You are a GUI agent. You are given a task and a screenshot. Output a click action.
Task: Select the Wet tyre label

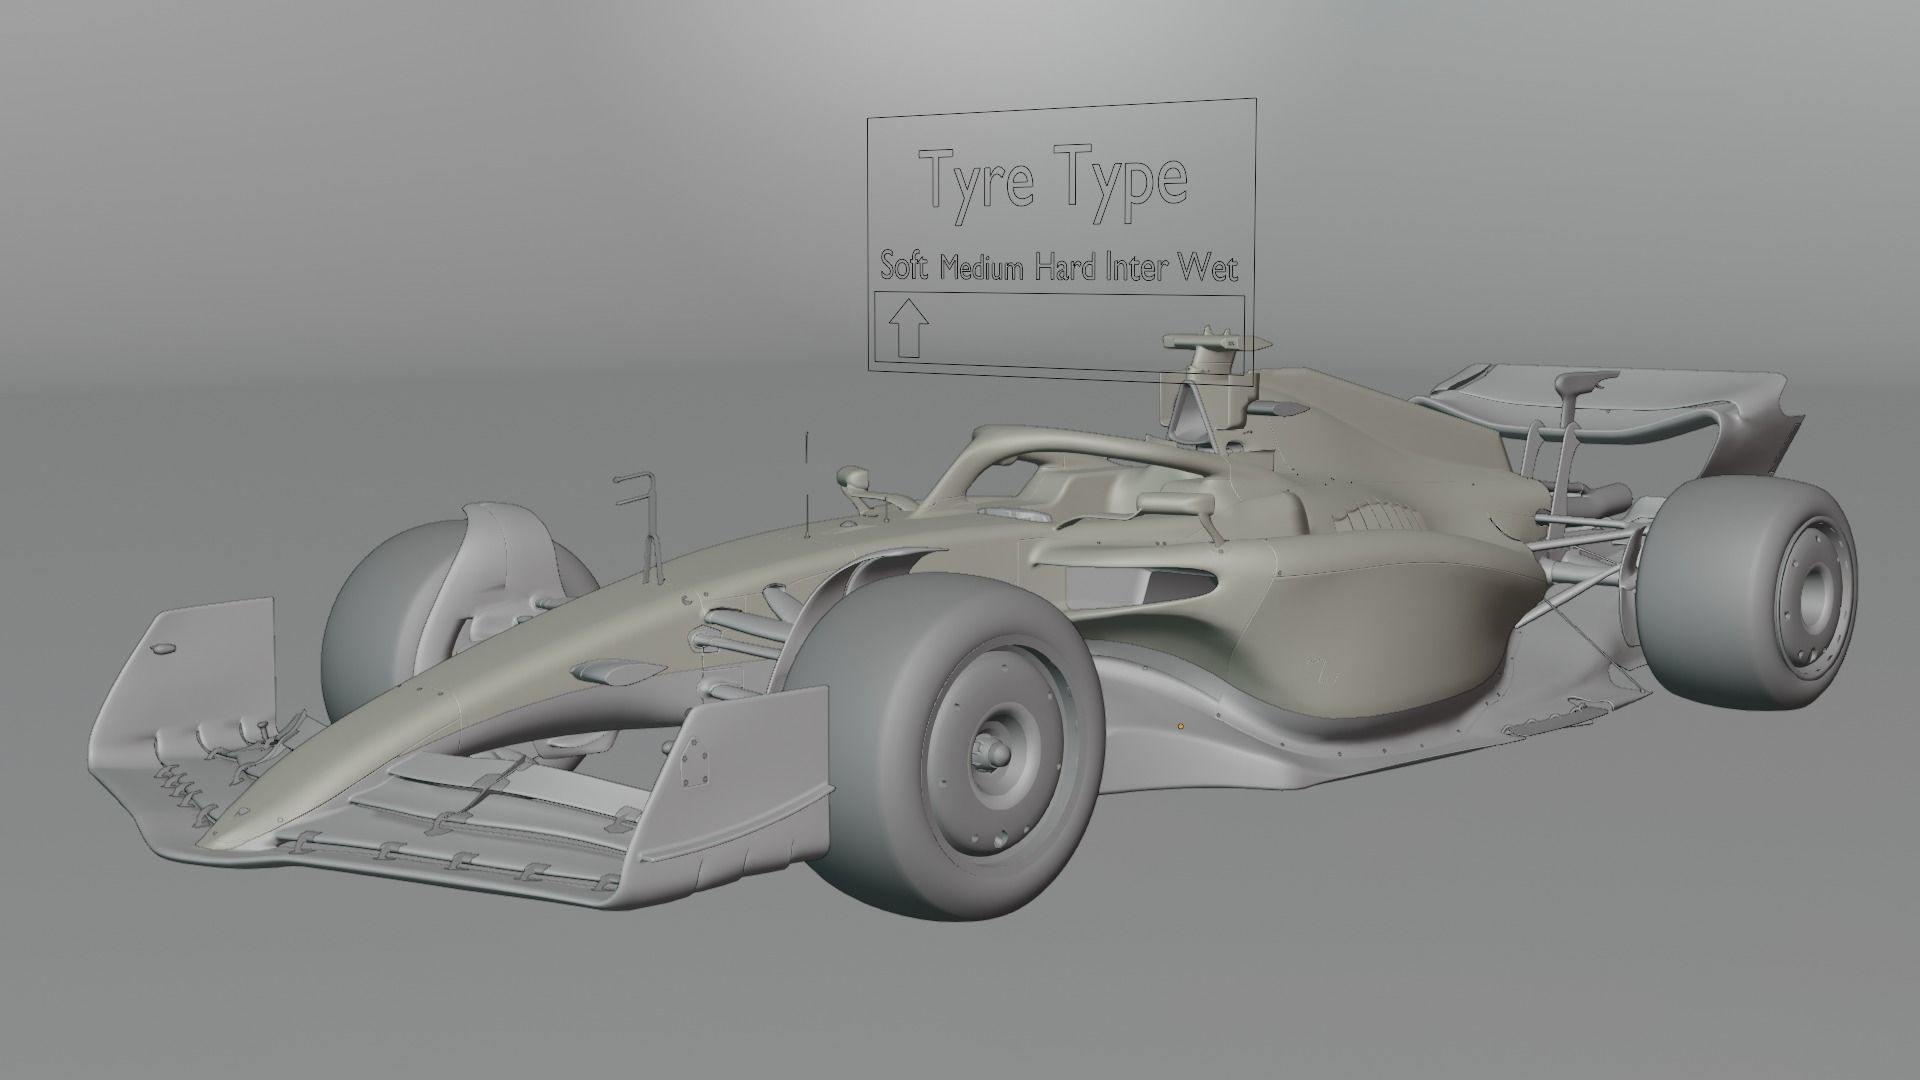(x=1209, y=268)
